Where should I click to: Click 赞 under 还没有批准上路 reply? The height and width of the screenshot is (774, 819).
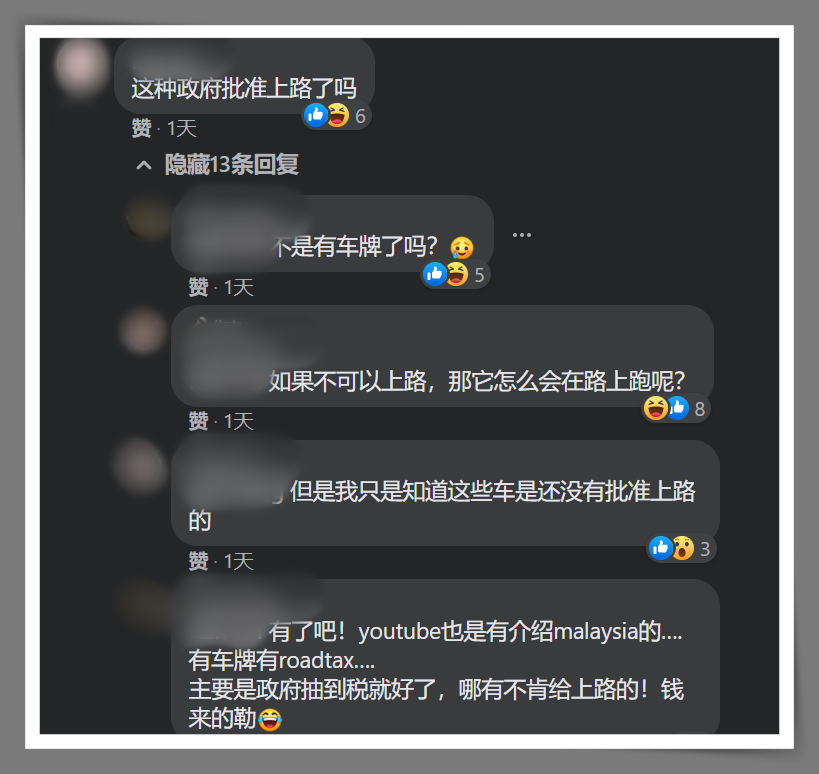click(x=198, y=561)
